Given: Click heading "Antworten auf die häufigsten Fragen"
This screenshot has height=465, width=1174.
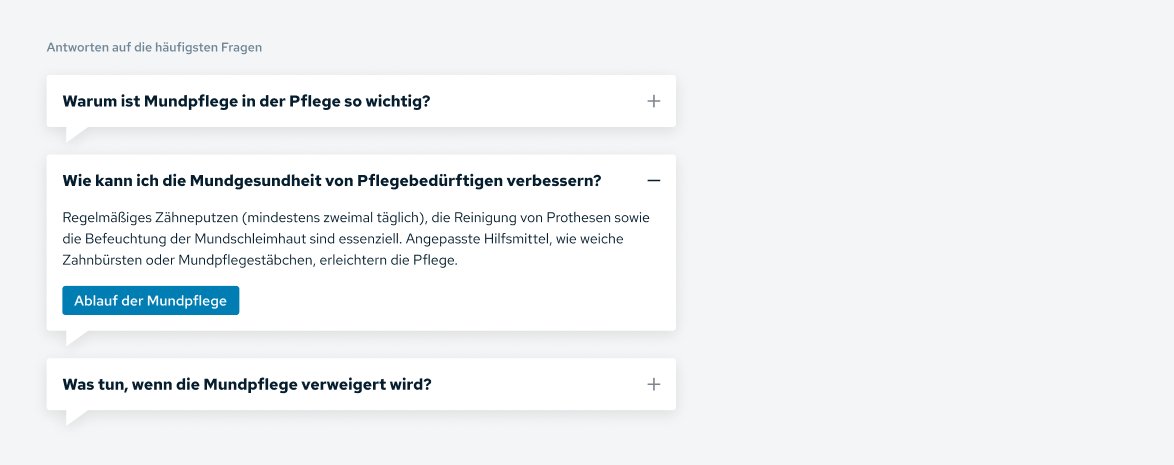Looking at the screenshot, I should click(154, 47).
